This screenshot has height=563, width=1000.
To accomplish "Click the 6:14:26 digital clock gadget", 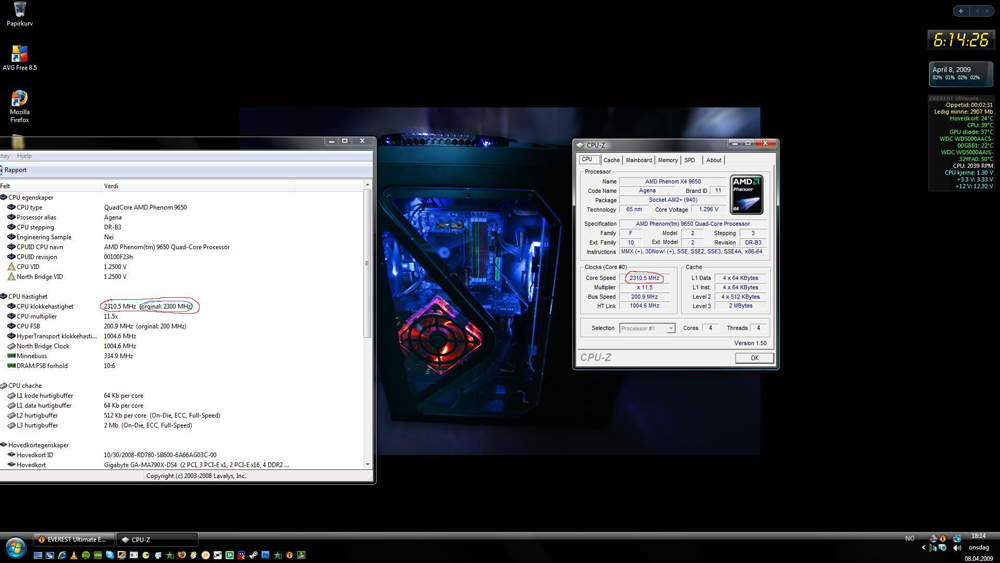I will (x=960, y=40).
